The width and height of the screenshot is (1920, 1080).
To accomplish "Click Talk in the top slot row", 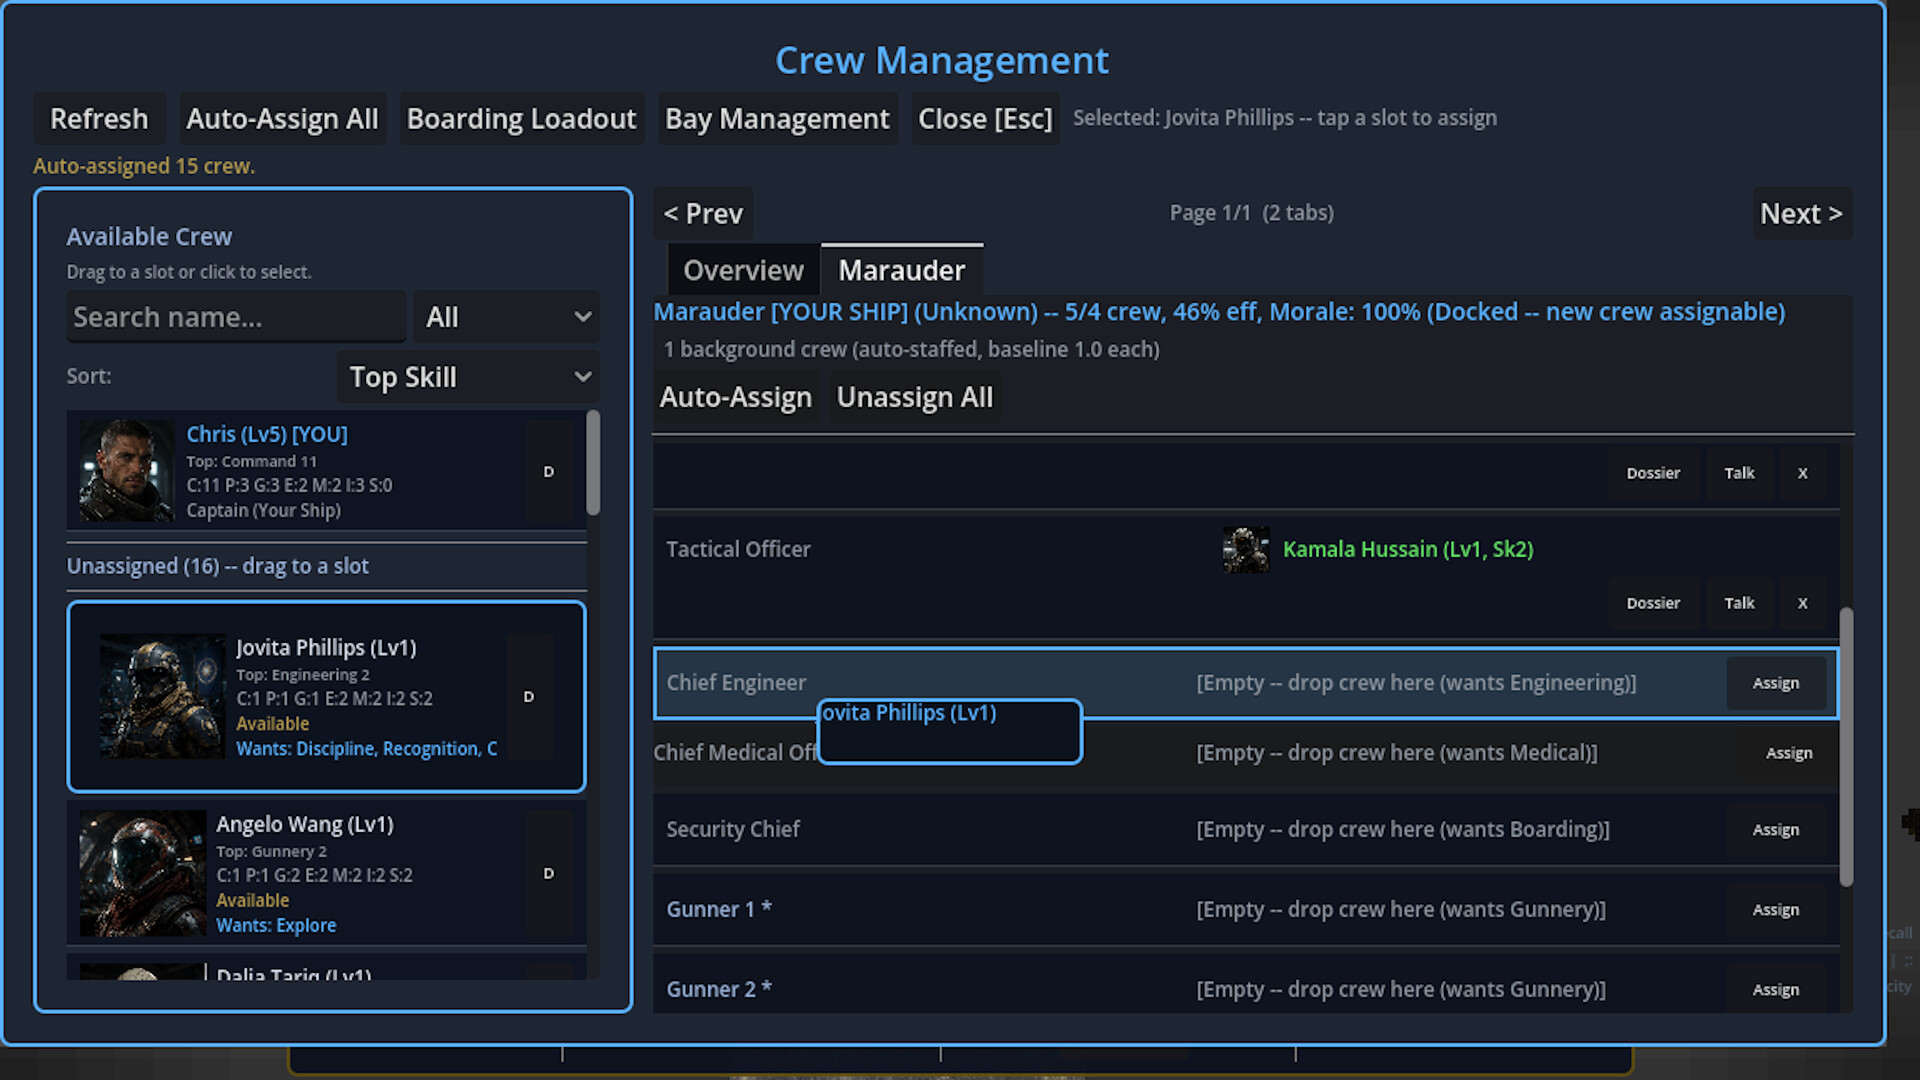I will pyautogui.click(x=1739, y=473).
